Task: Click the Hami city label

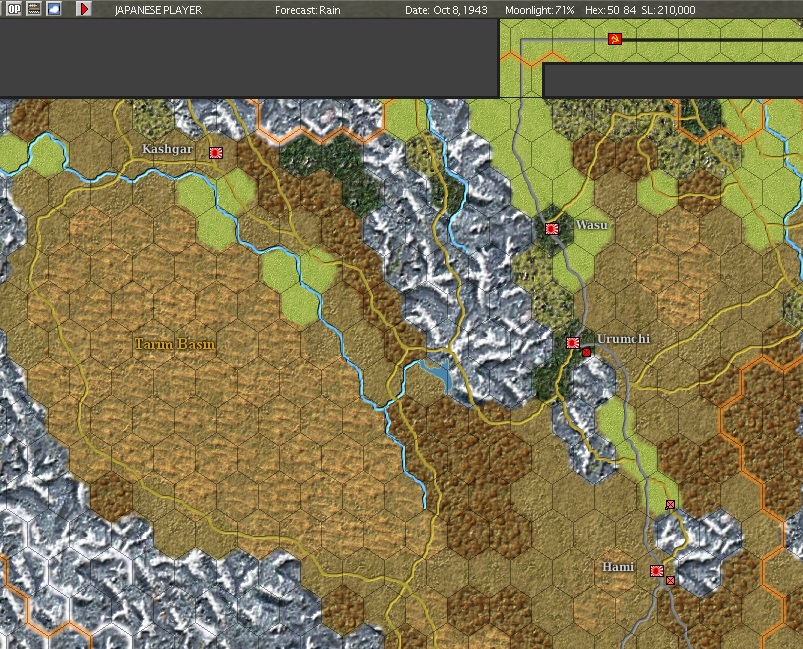Action: click(x=618, y=567)
